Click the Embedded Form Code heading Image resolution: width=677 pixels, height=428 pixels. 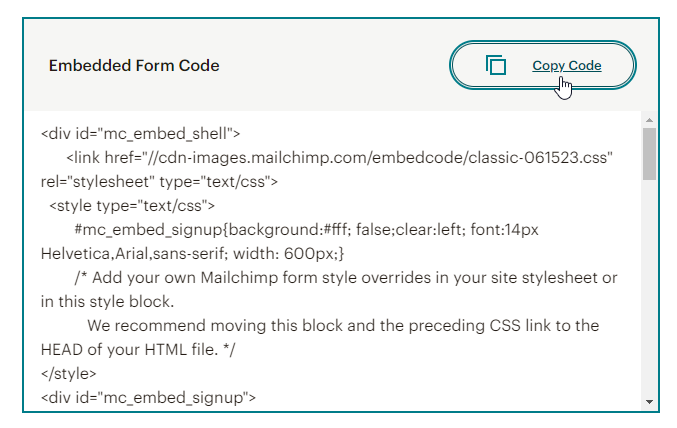click(x=134, y=66)
